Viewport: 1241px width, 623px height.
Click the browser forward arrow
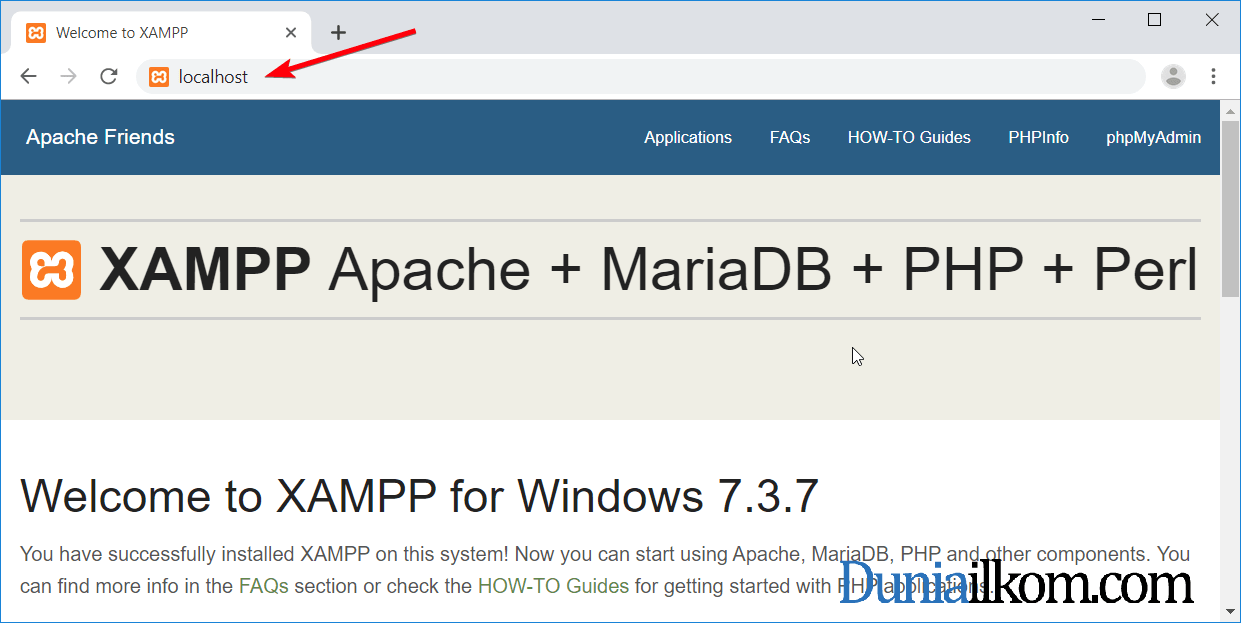pos(68,77)
